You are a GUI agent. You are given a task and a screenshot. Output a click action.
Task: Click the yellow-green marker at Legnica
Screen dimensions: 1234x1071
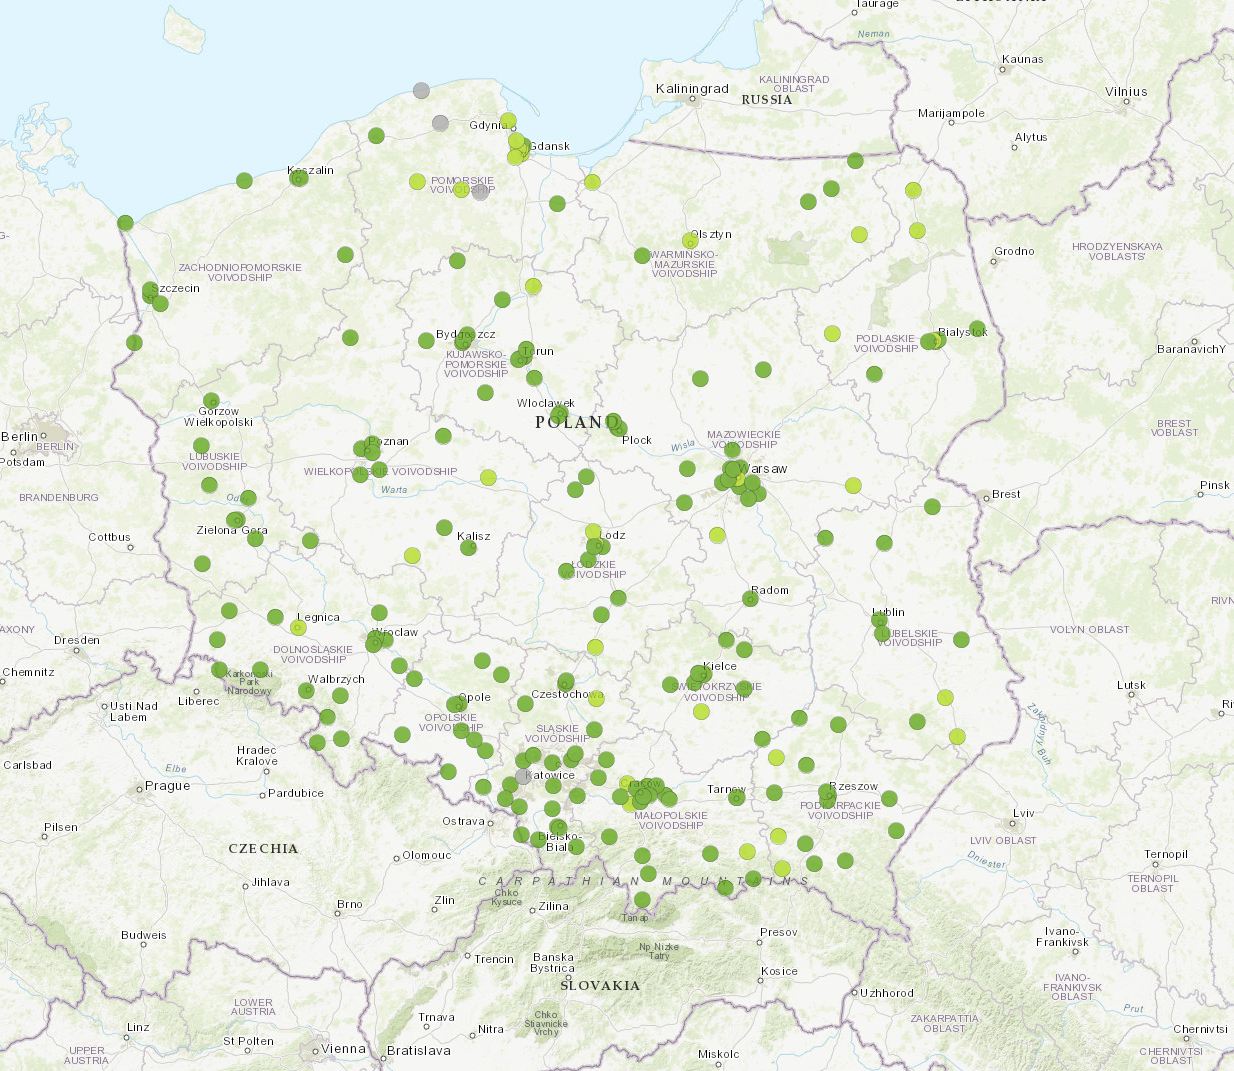point(297,627)
